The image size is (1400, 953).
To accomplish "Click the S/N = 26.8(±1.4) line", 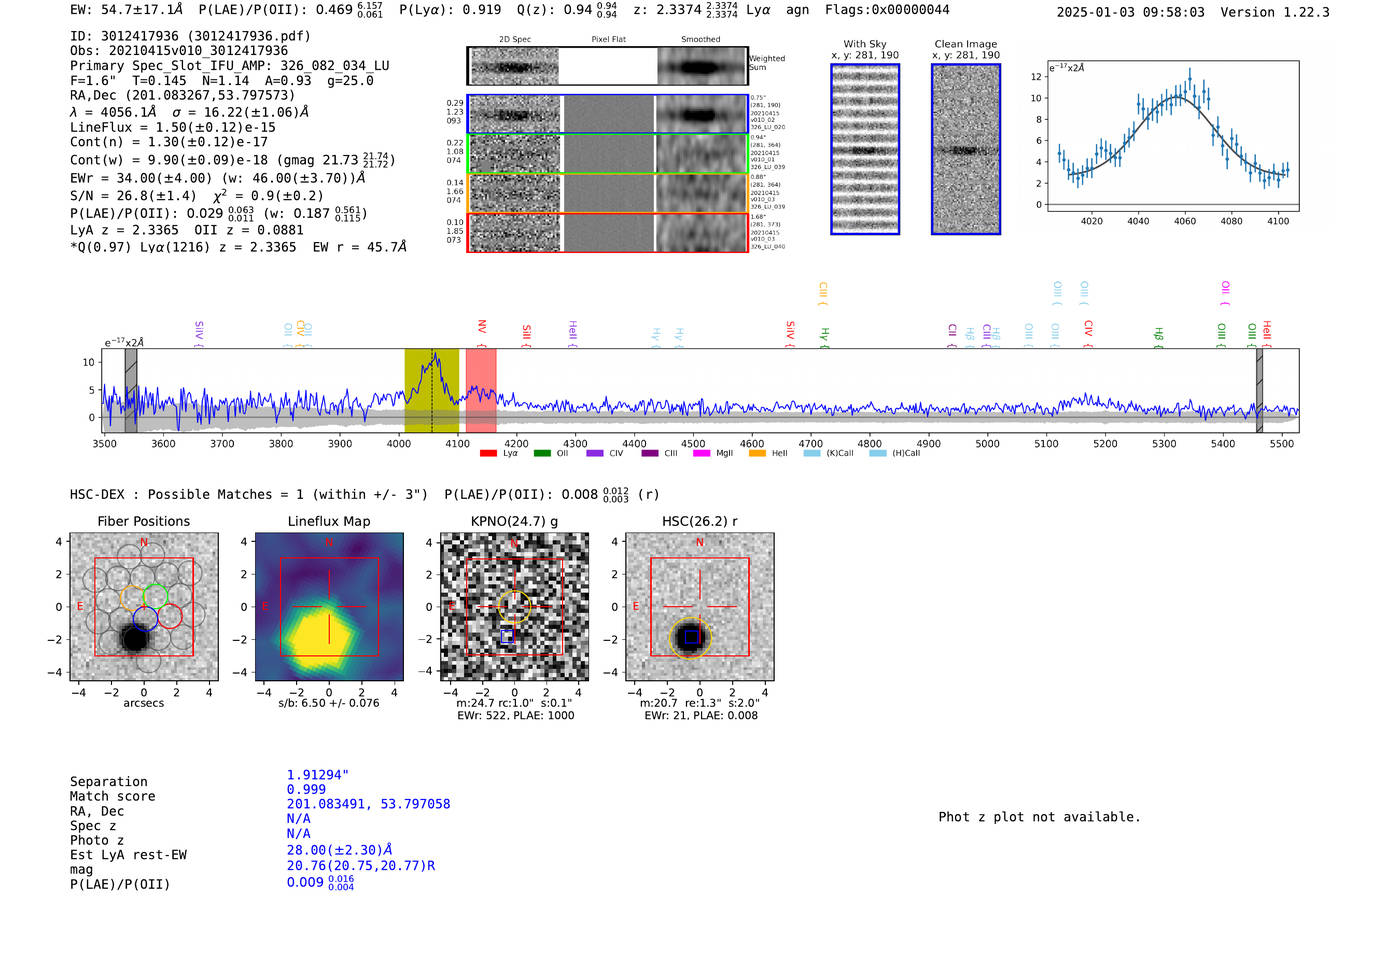I will click(196, 196).
